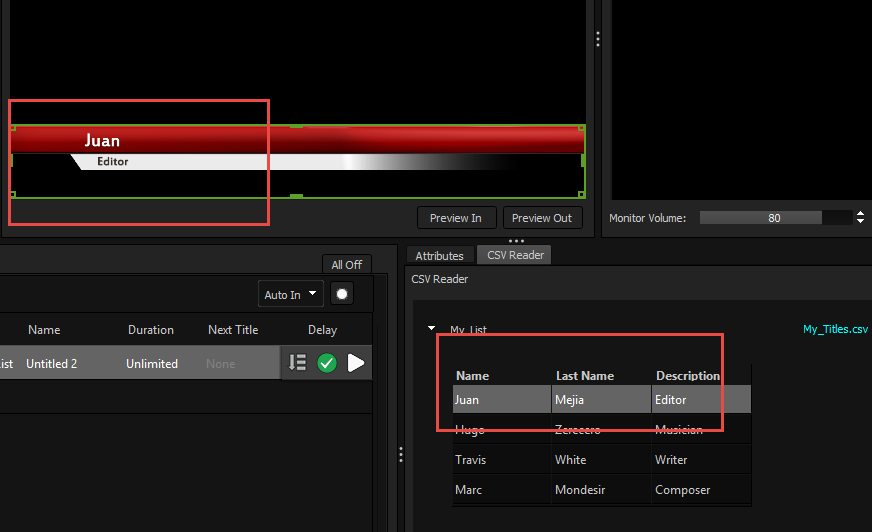Select the Travis White row
Screen dimensions: 872x532
tap(600, 460)
